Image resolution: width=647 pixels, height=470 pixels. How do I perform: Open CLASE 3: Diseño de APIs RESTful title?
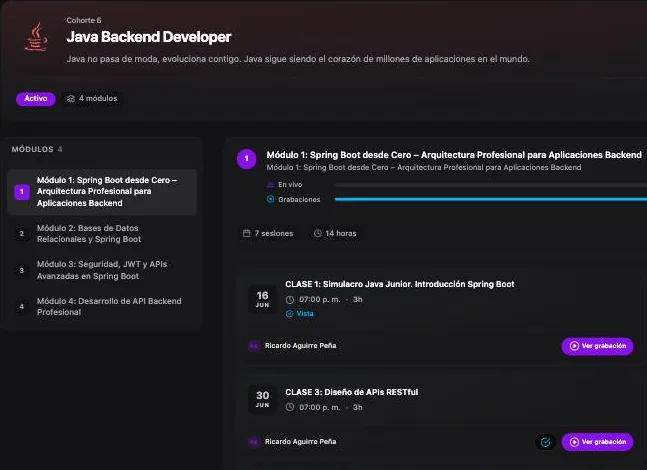click(352, 392)
